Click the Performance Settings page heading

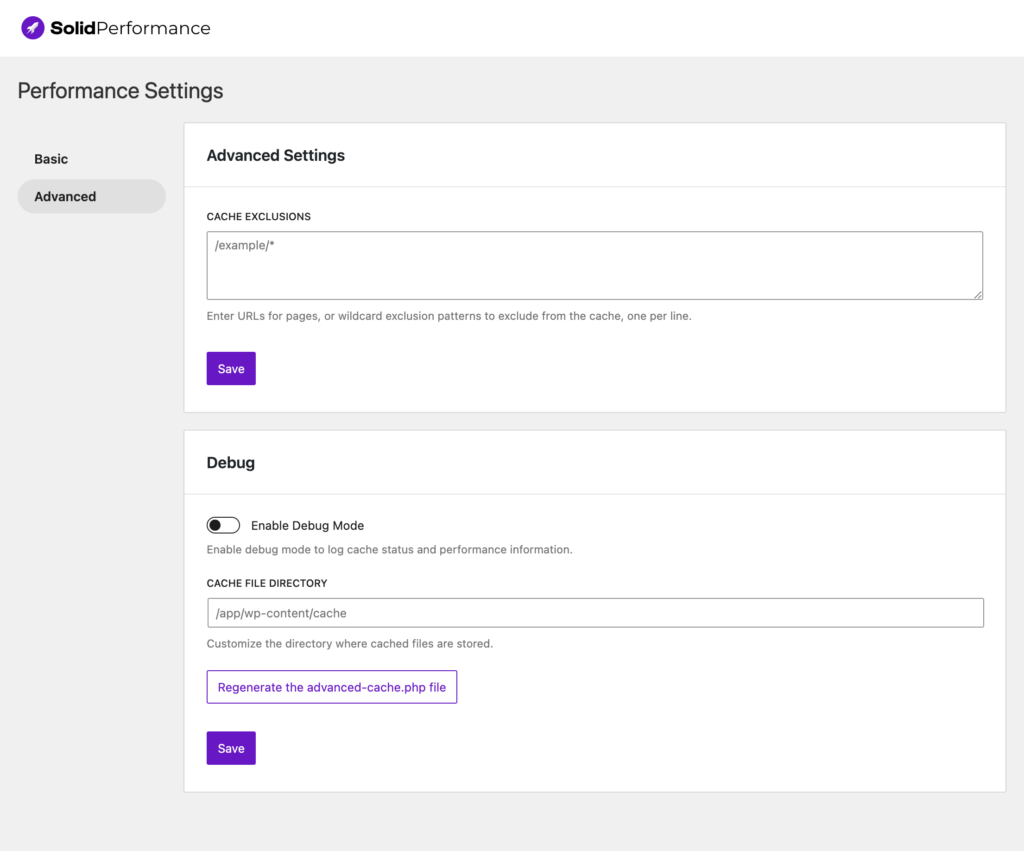tap(120, 91)
